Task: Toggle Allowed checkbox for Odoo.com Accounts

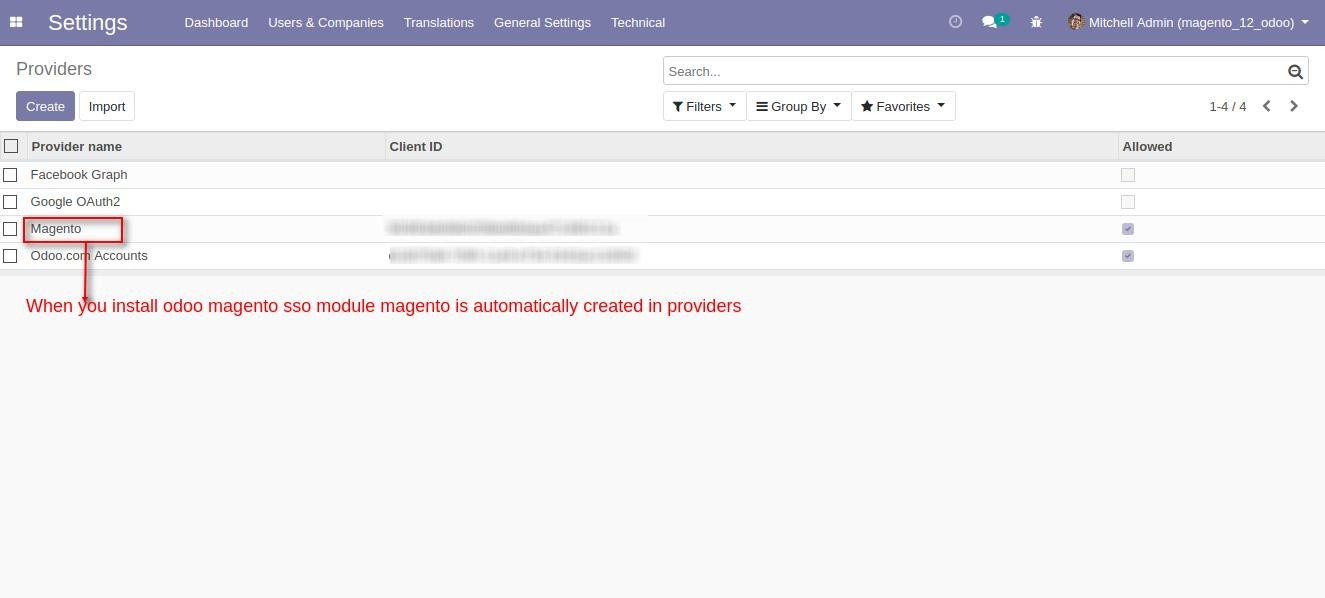Action: (x=1128, y=256)
